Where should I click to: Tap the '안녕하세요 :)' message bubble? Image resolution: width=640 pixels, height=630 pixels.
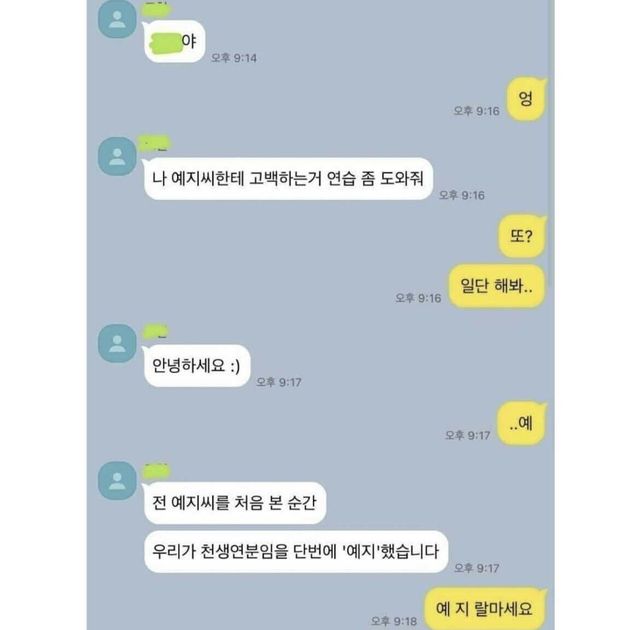click(x=197, y=366)
